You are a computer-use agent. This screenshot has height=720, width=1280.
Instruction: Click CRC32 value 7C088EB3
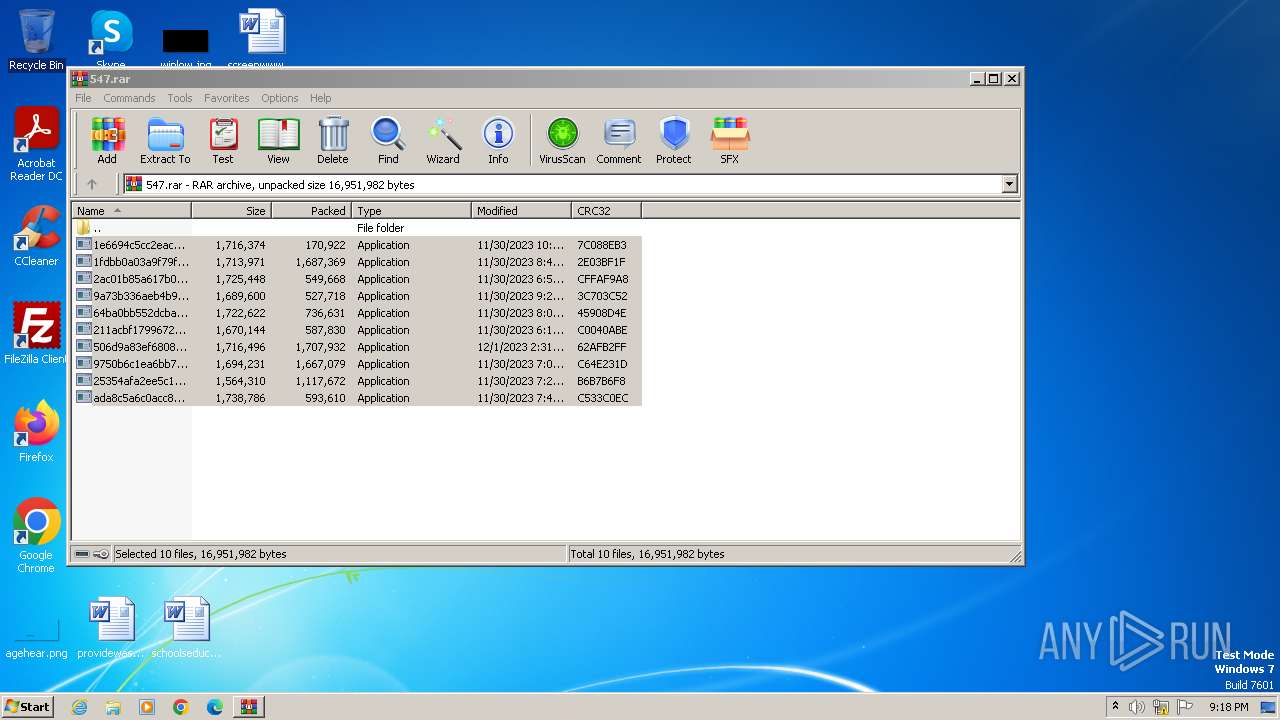[x=602, y=245]
